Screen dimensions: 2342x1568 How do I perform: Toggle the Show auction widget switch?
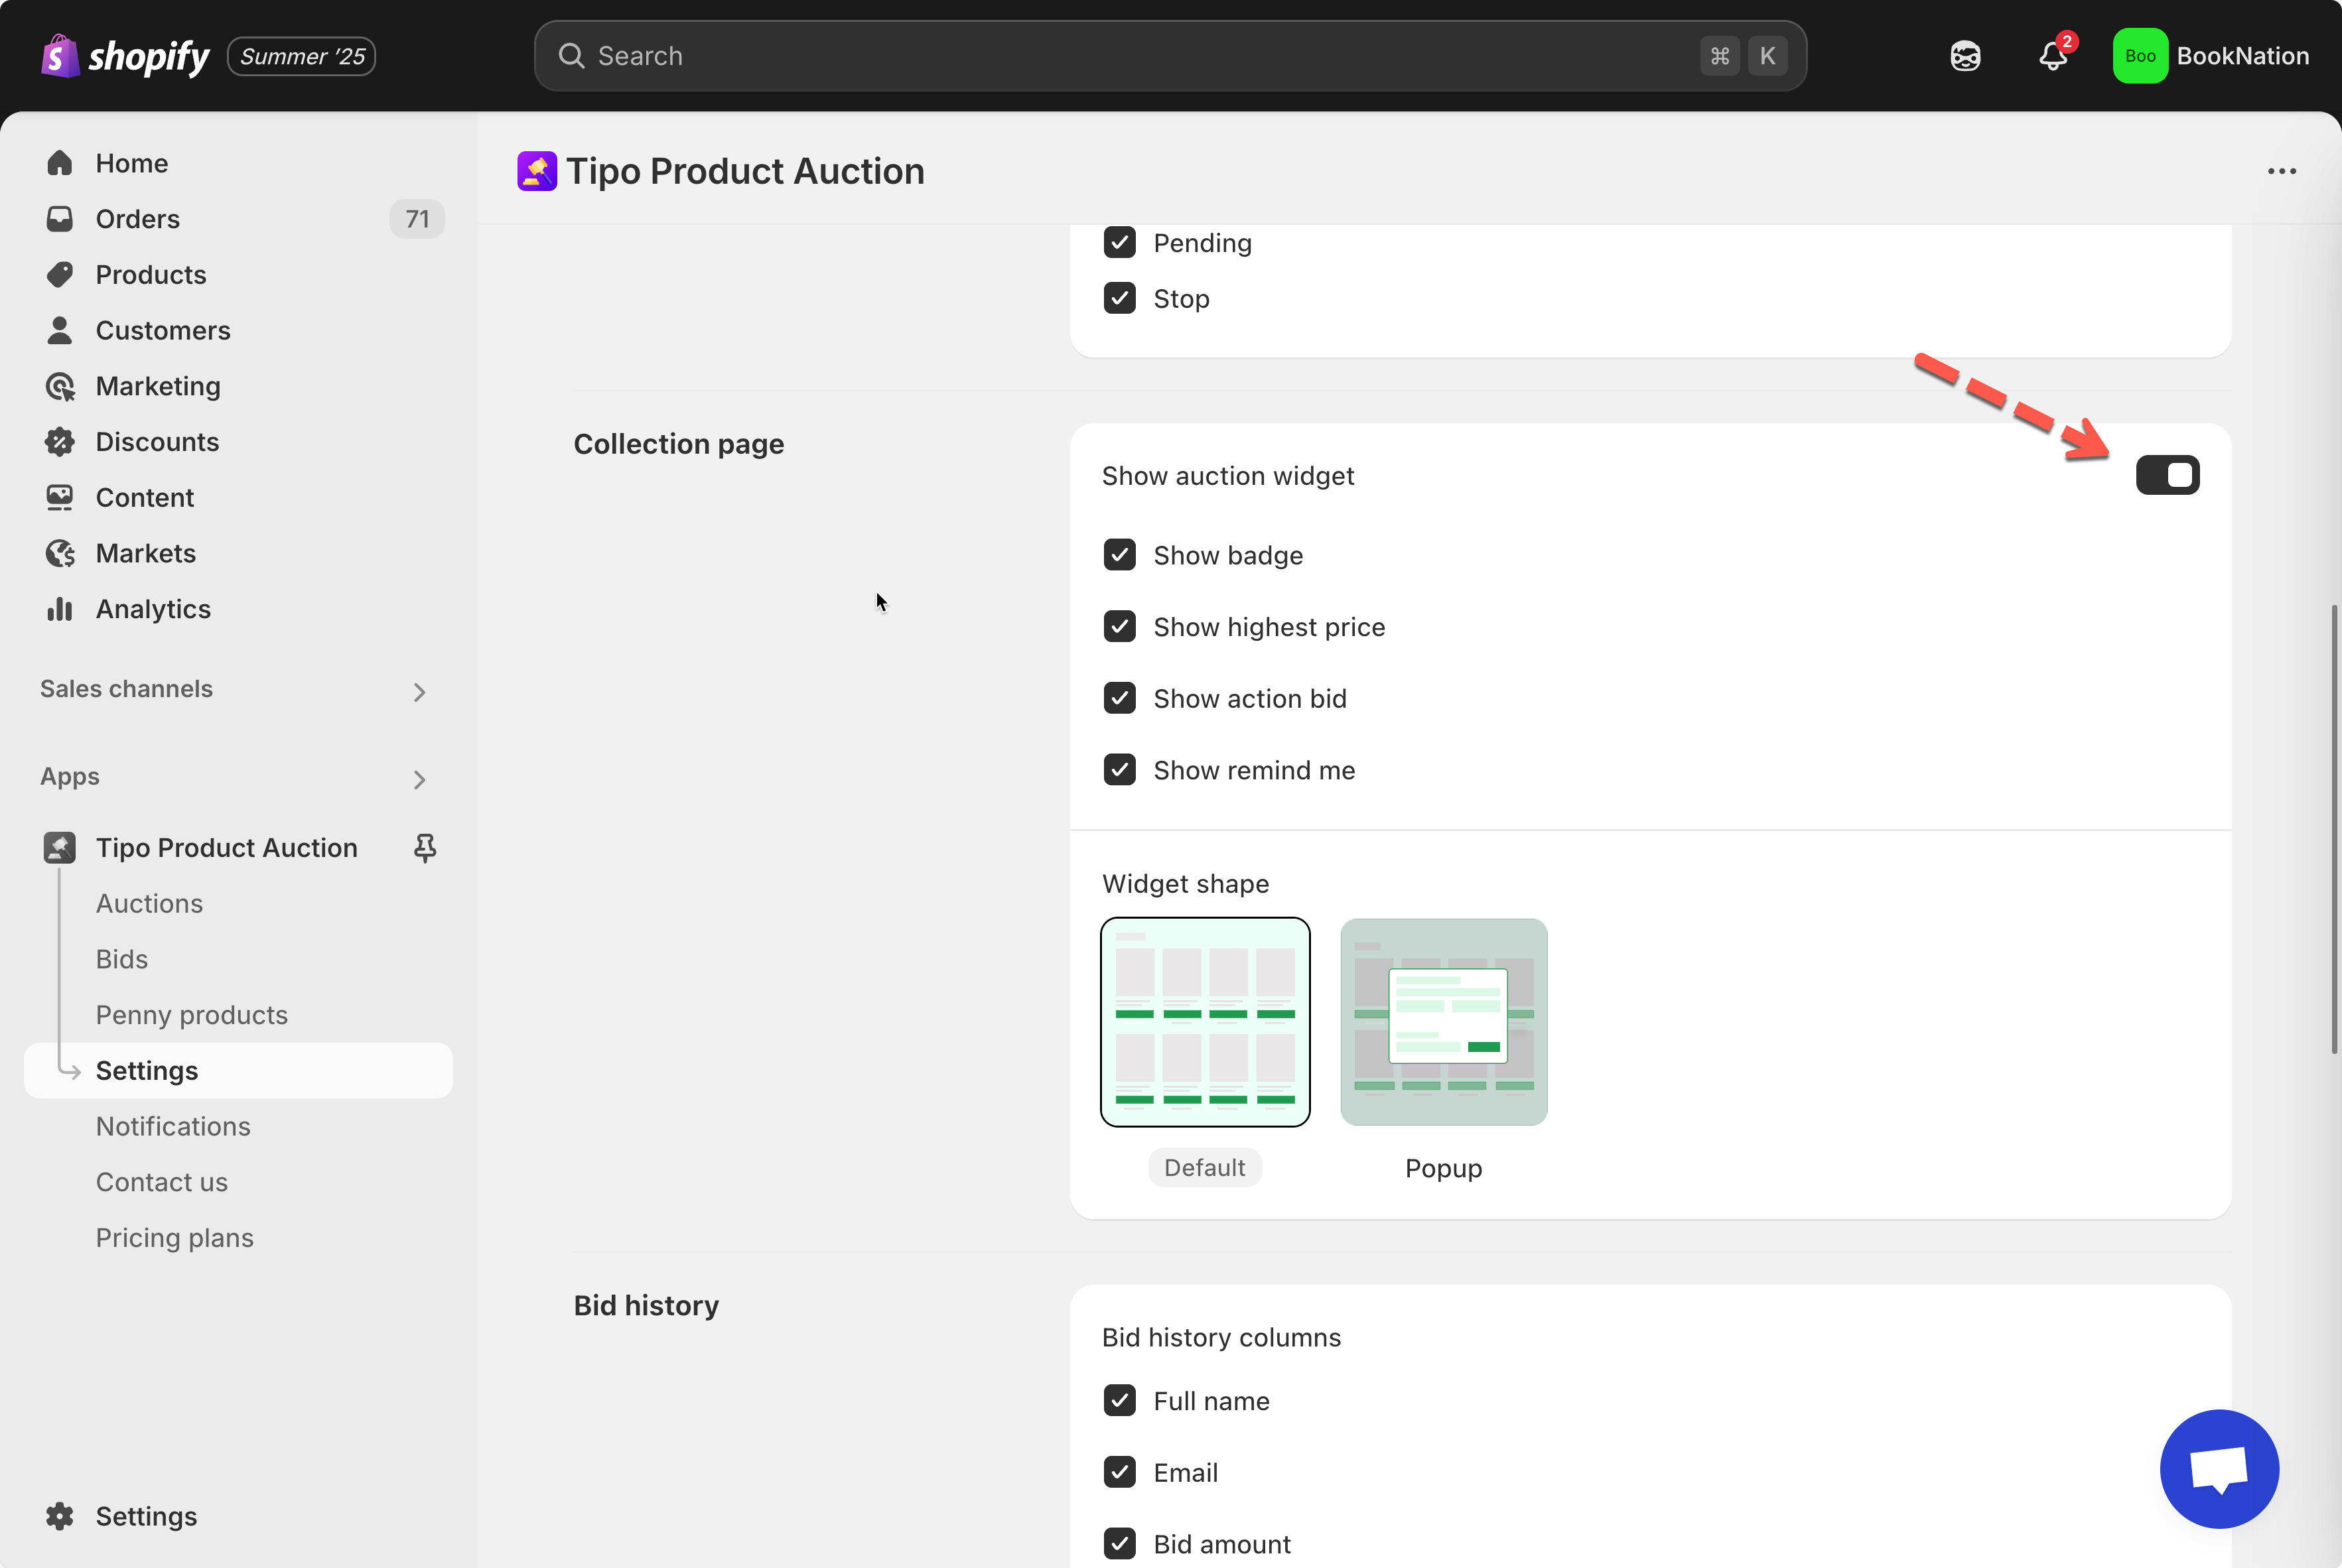[x=2167, y=475]
